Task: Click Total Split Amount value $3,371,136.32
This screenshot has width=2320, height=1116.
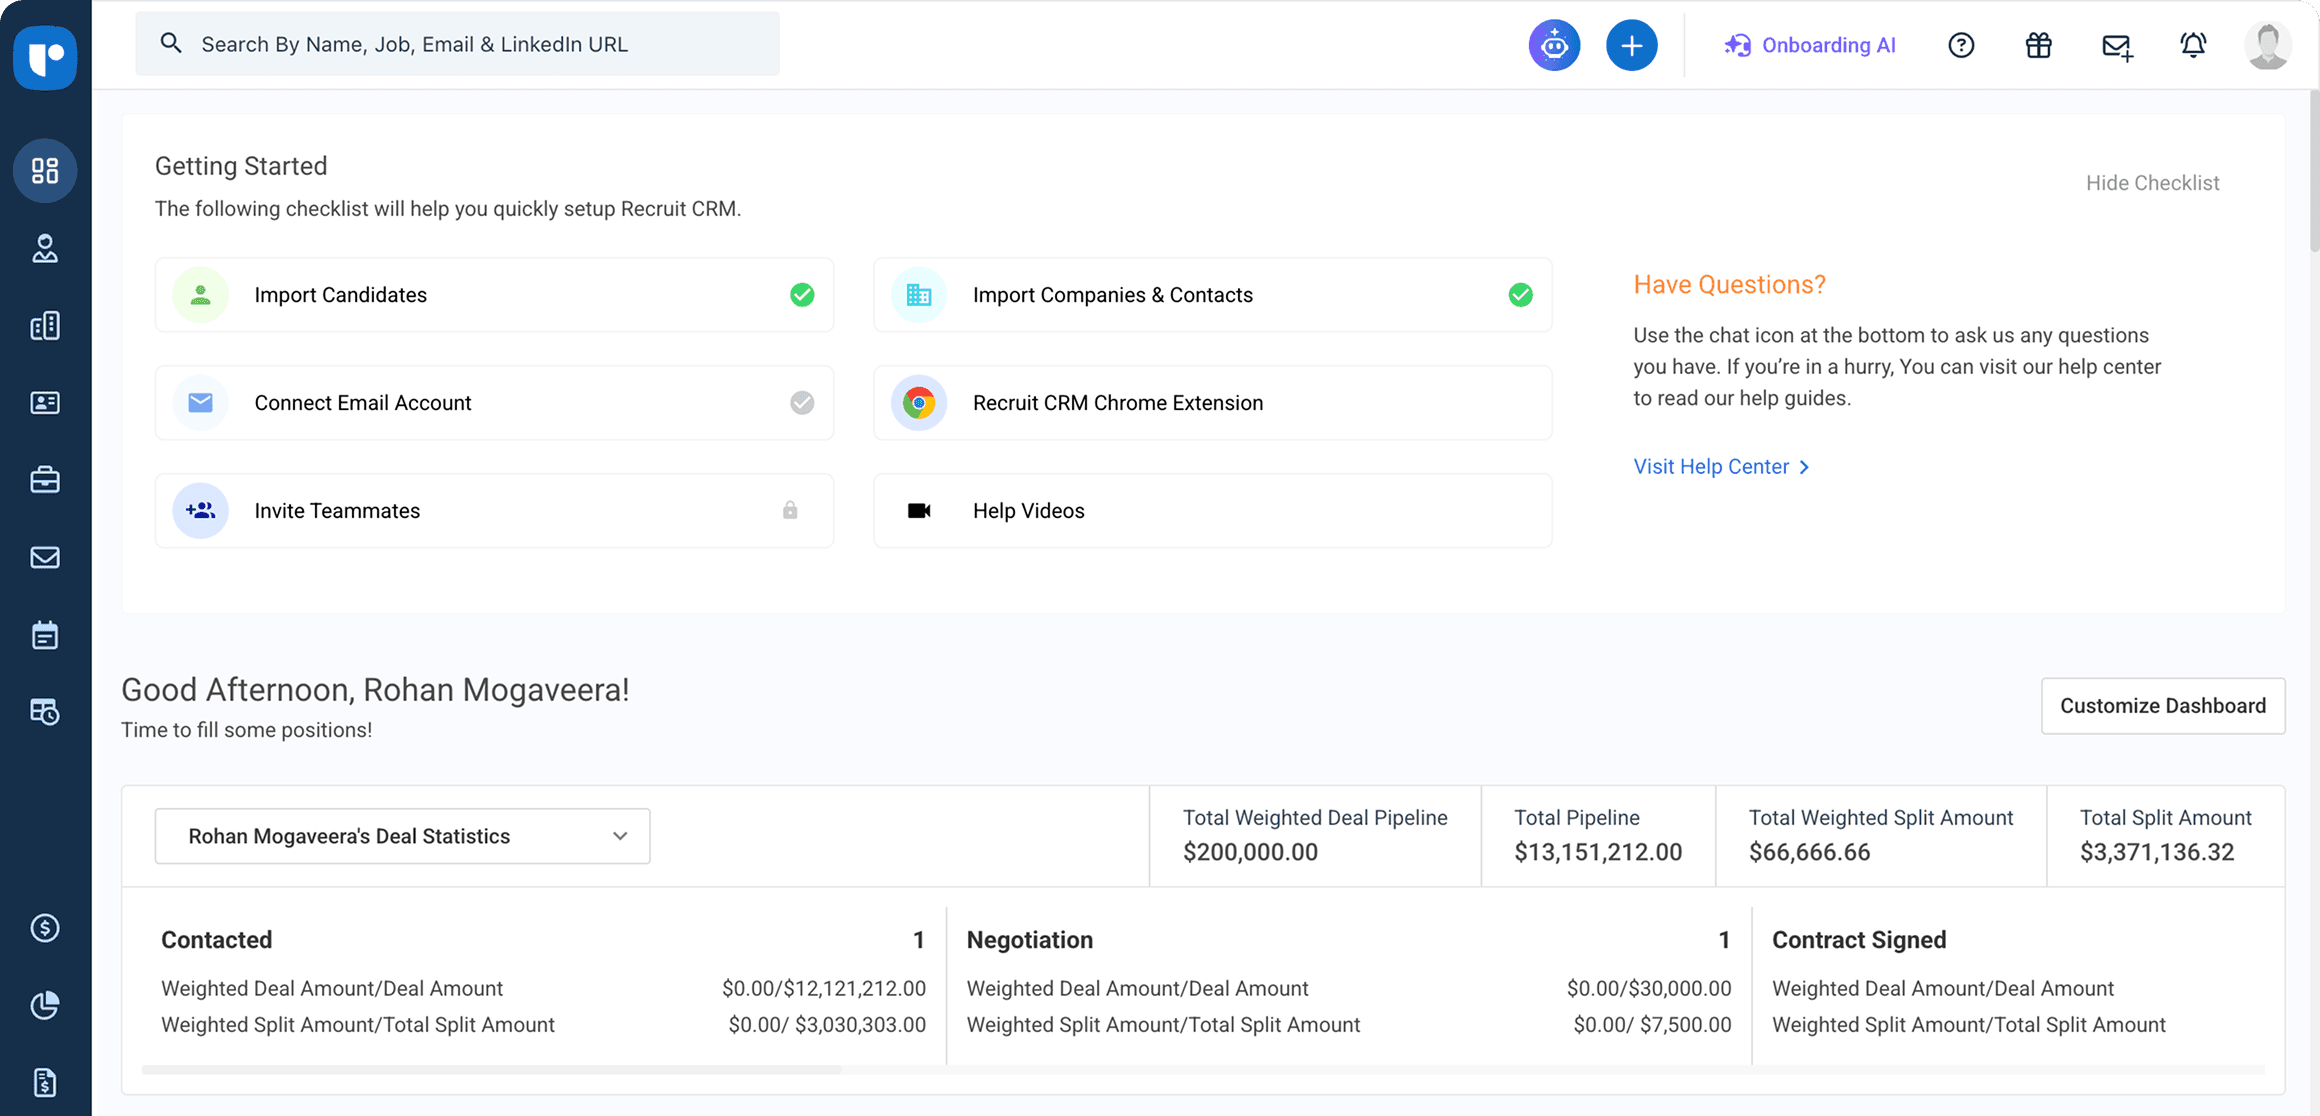Action: point(2156,852)
